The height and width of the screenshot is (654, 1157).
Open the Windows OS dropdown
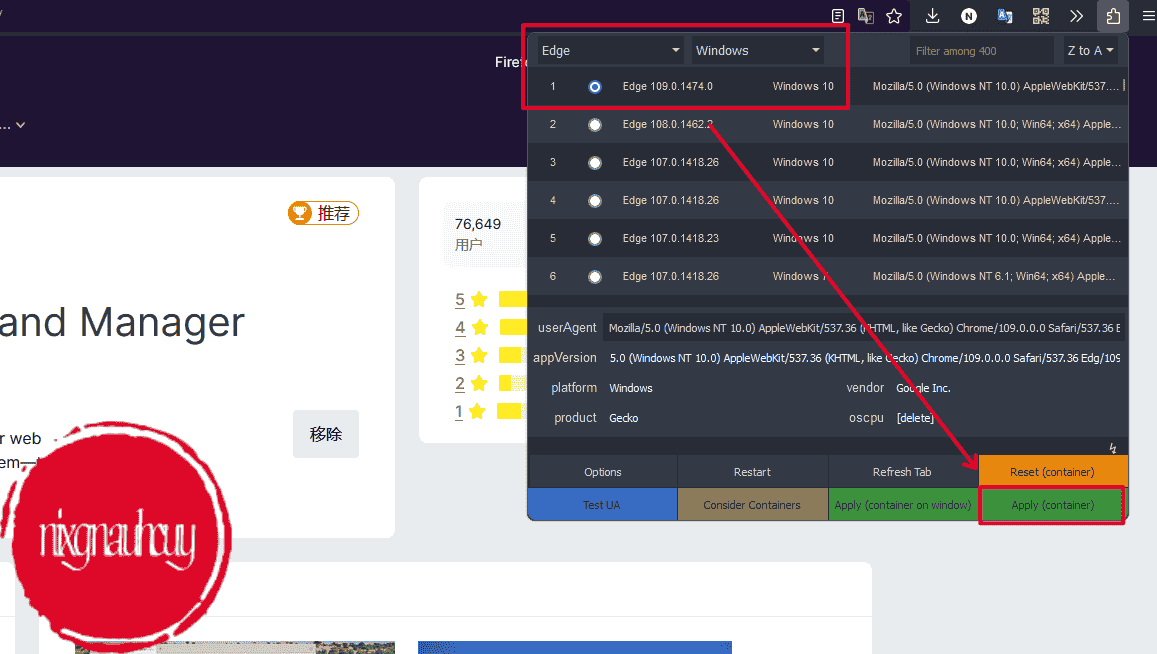(757, 50)
